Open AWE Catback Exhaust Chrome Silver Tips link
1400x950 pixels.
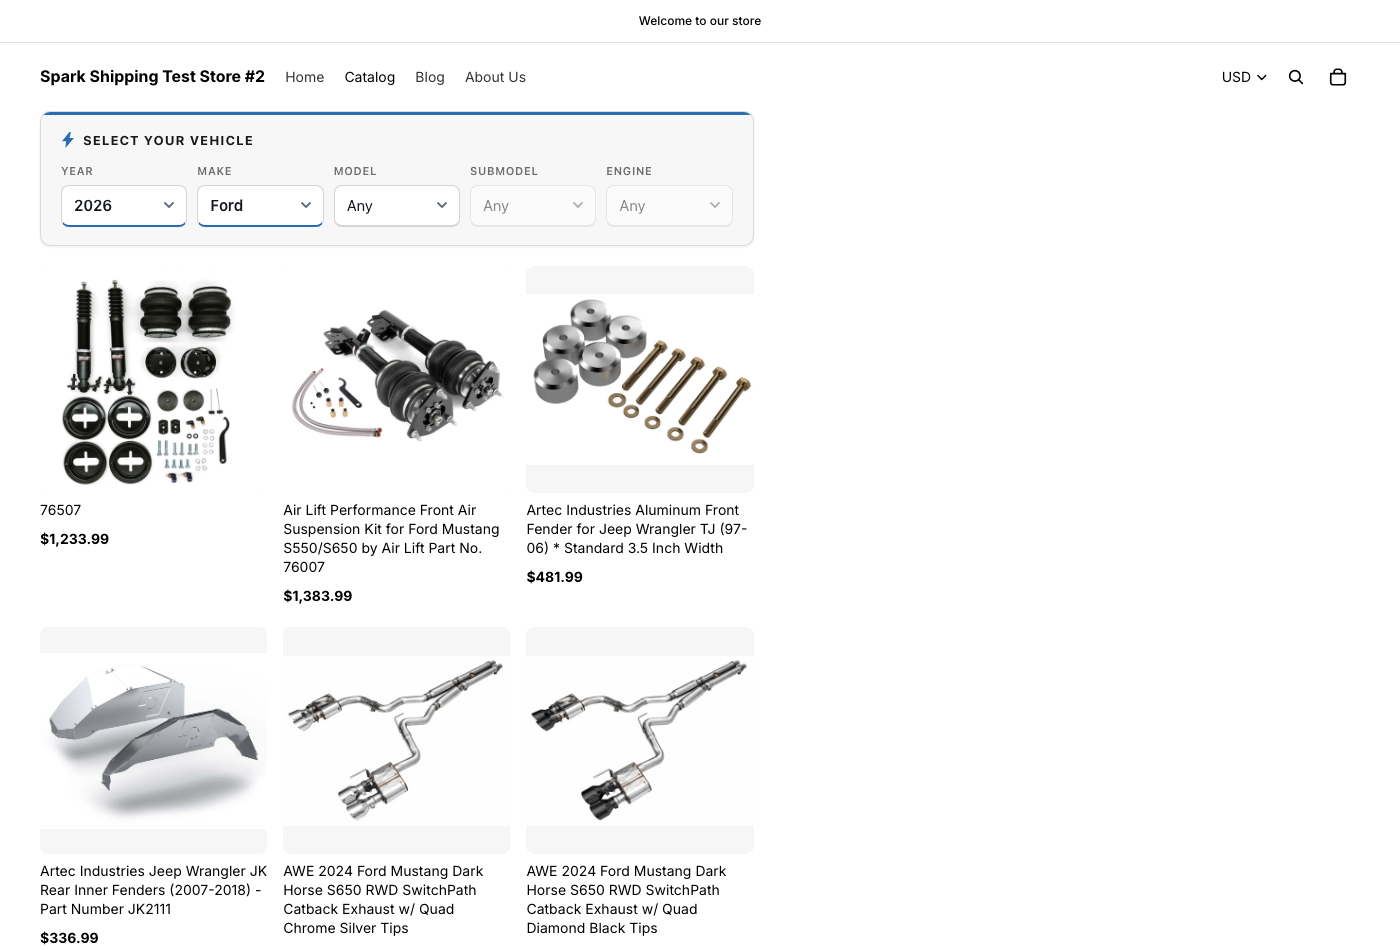point(383,899)
